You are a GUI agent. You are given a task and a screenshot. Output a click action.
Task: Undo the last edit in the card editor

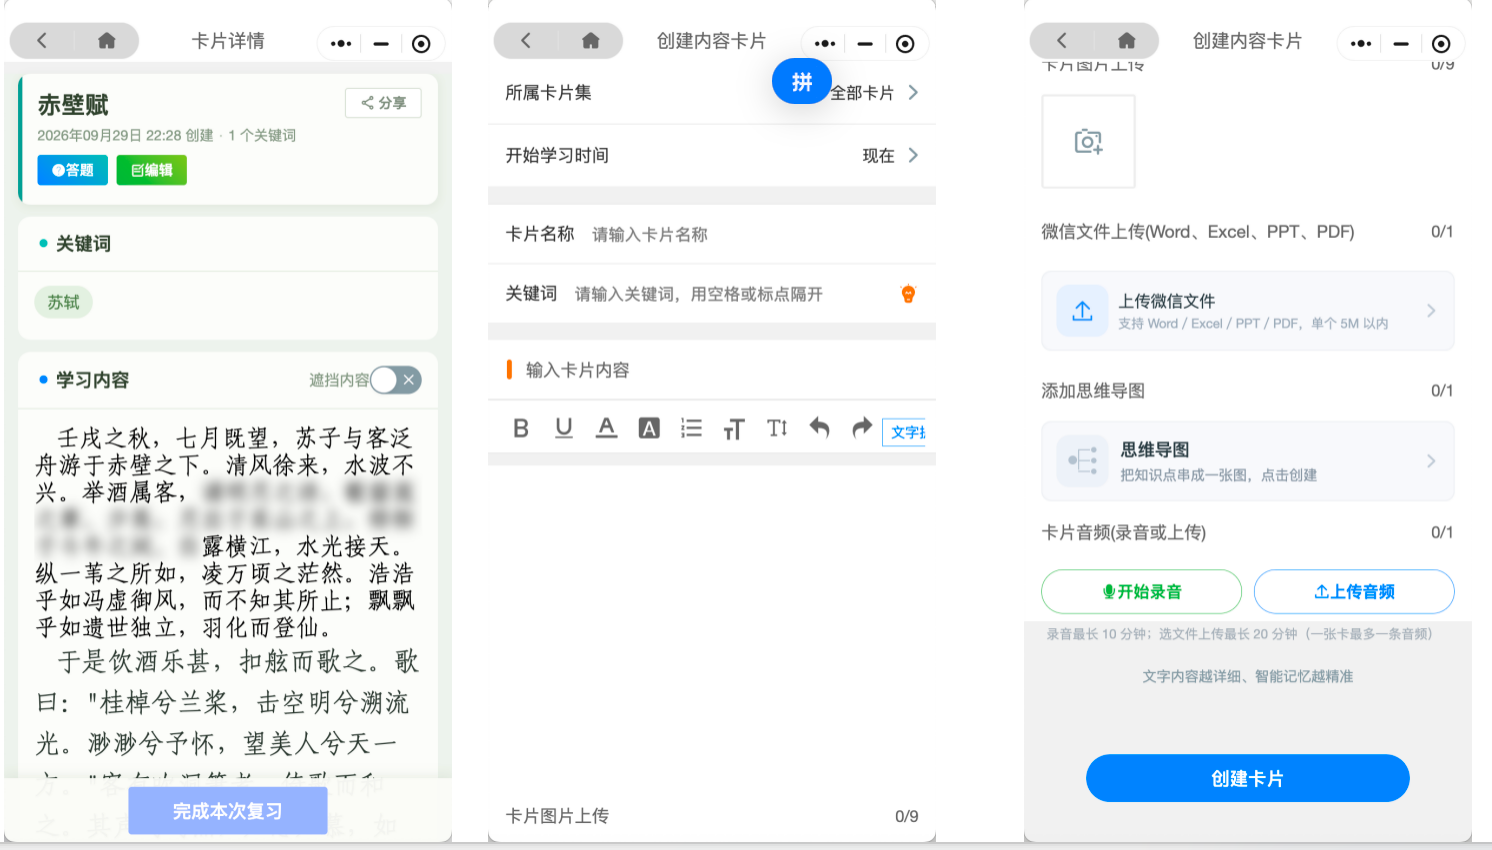coord(819,429)
